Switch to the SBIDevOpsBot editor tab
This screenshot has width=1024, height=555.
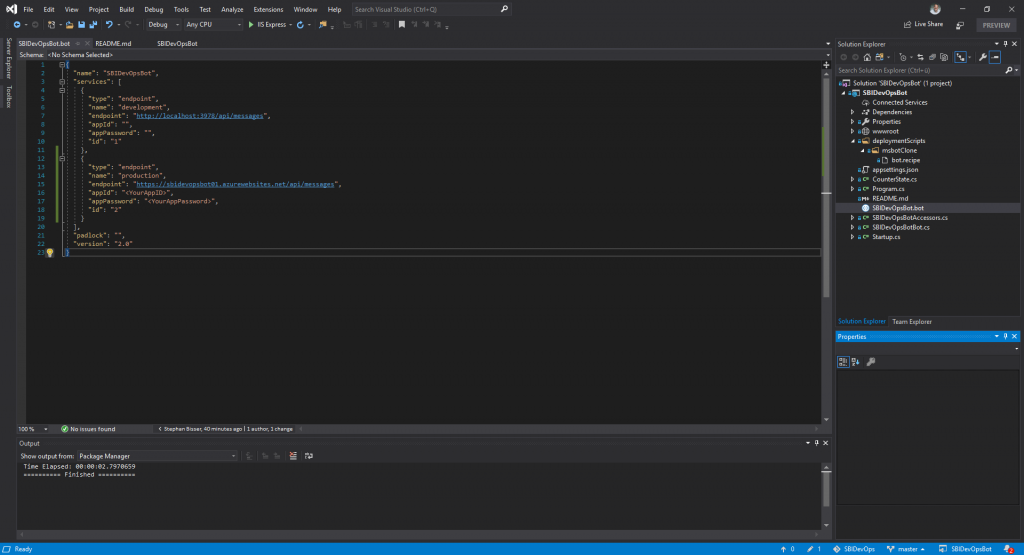[177, 44]
